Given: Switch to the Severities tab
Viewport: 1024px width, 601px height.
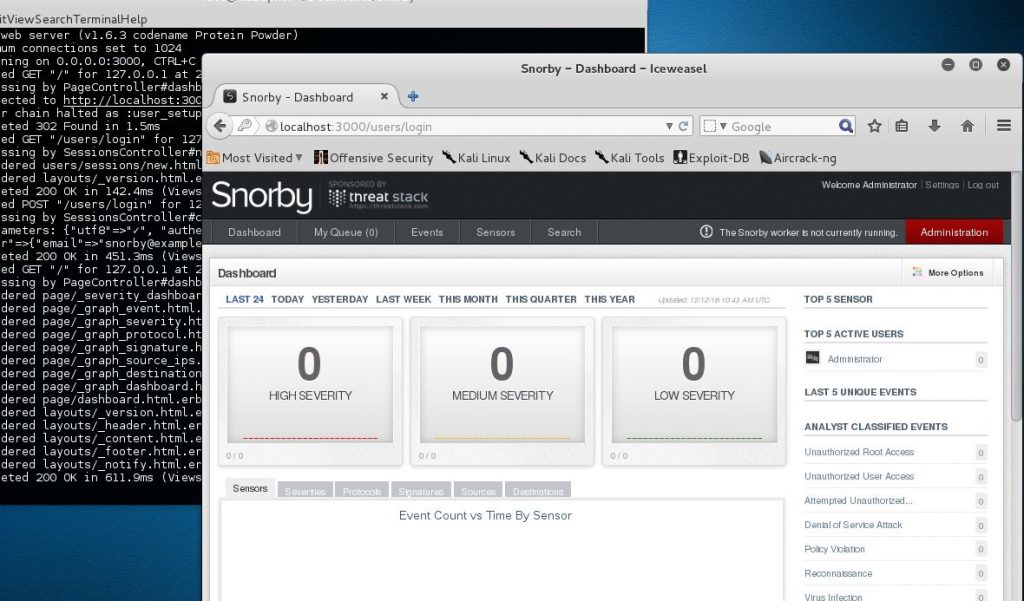Looking at the screenshot, I should (x=305, y=490).
